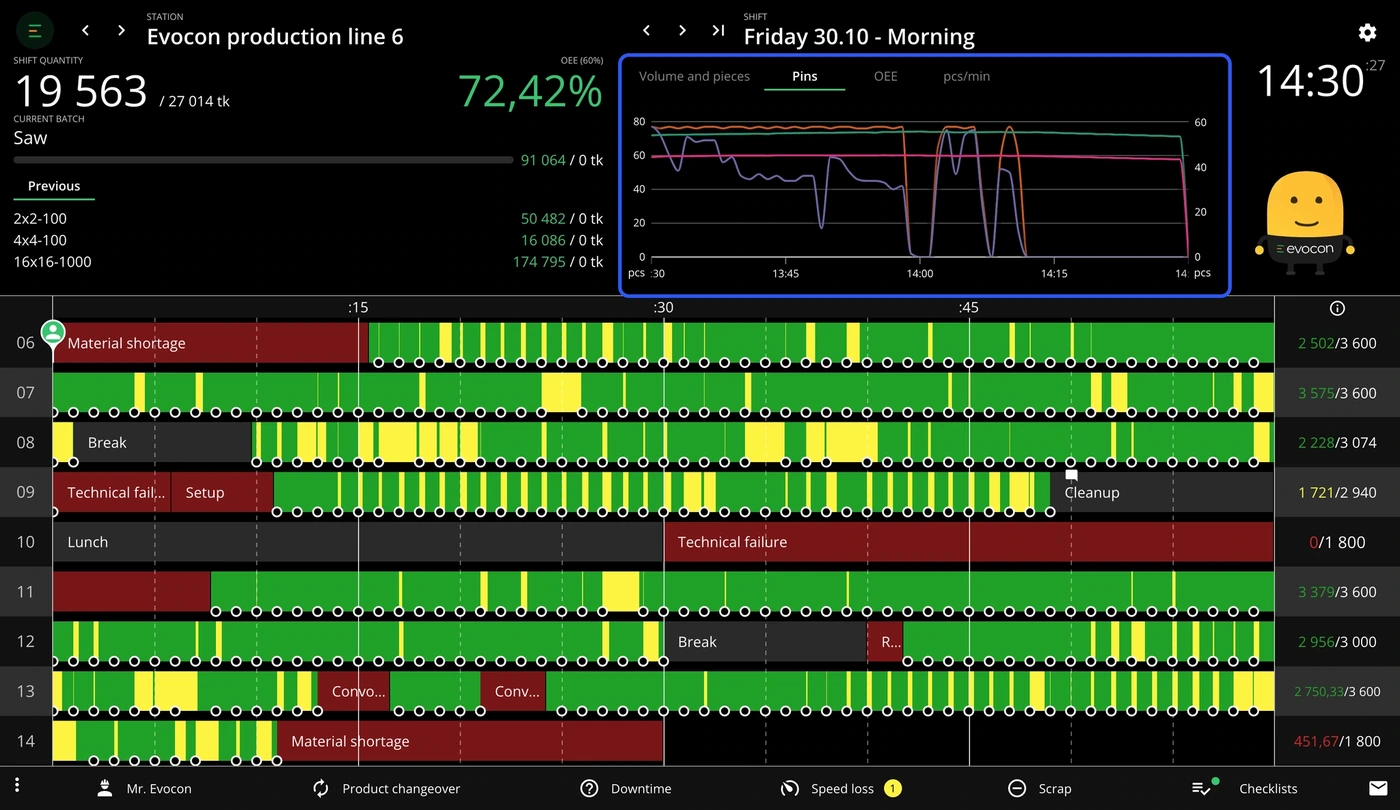Select the Pins chart tab
The image size is (1400, 810).
pyautogui.click(x=804, y=77)
